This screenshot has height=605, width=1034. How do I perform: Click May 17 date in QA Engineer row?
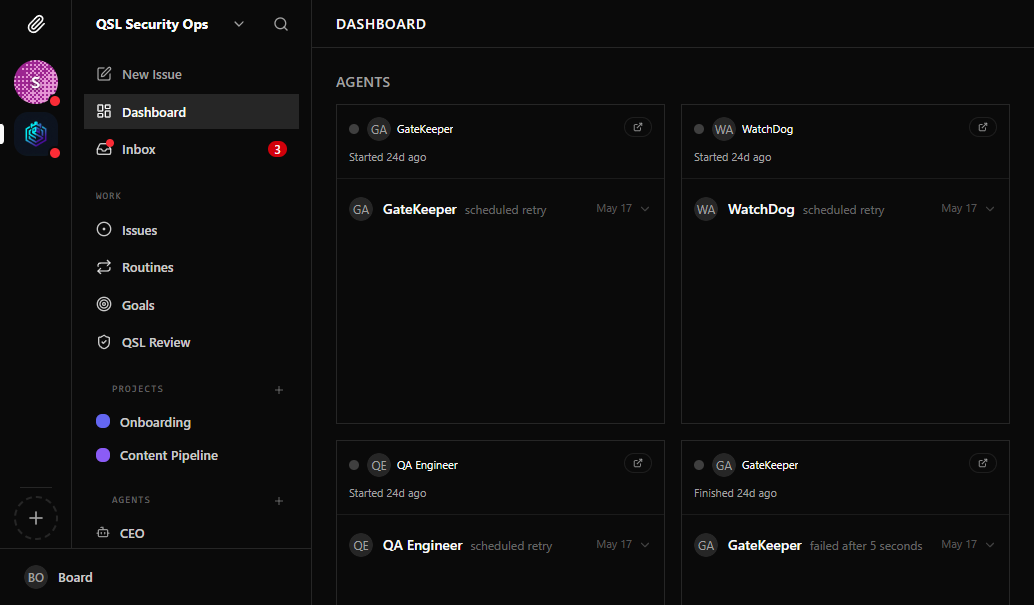coord(614,544)
